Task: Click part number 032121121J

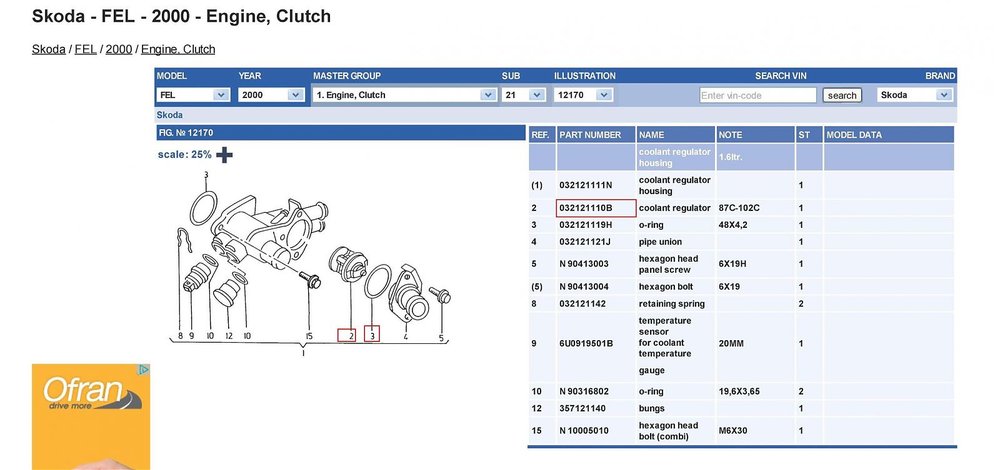Action: (585, 242)
